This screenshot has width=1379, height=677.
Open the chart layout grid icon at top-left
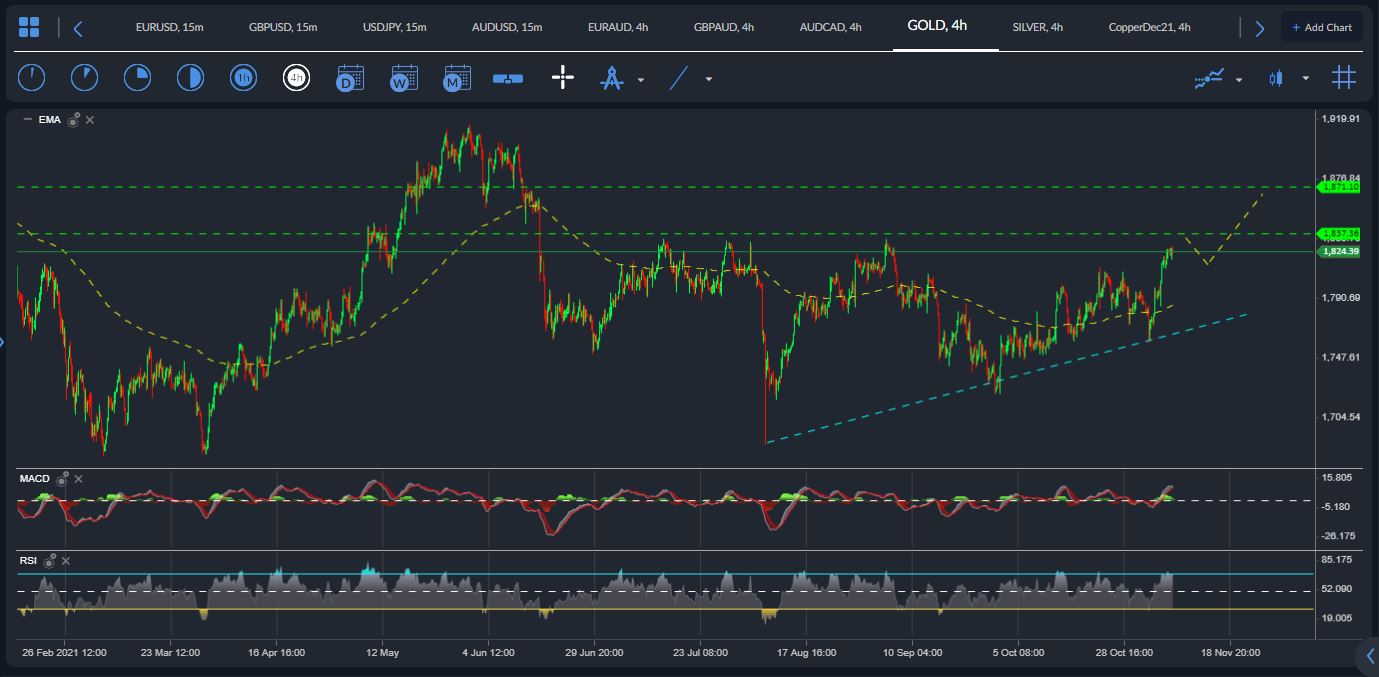tap(29, 28)
